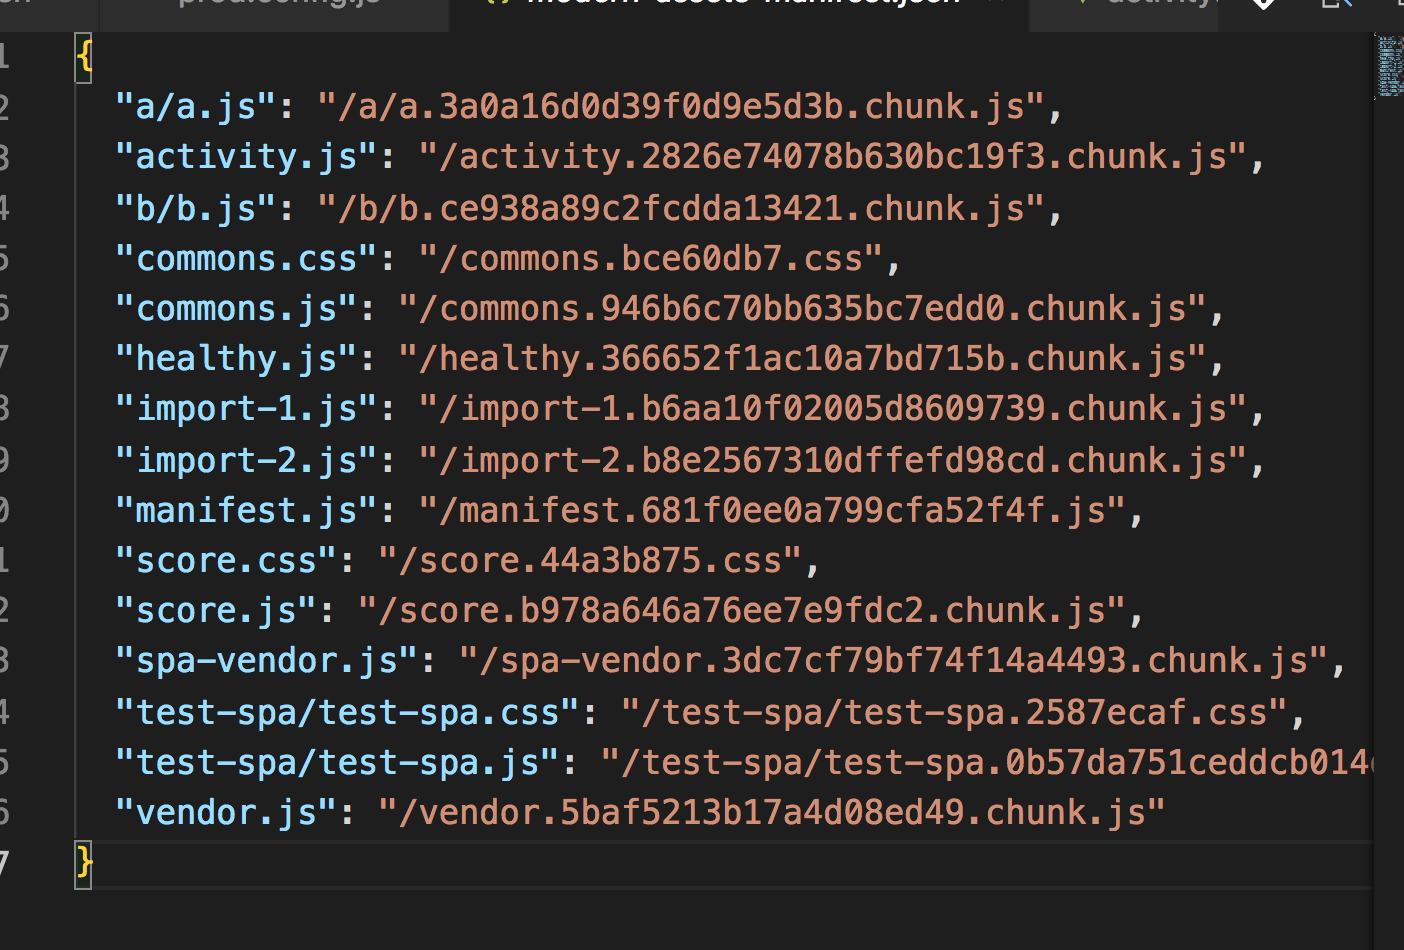This screenshot has width=1404, height=950.
Task: Select the commons.946b6c70bb635bc7edd0.chunk.js value
Action: click(803, 308)
